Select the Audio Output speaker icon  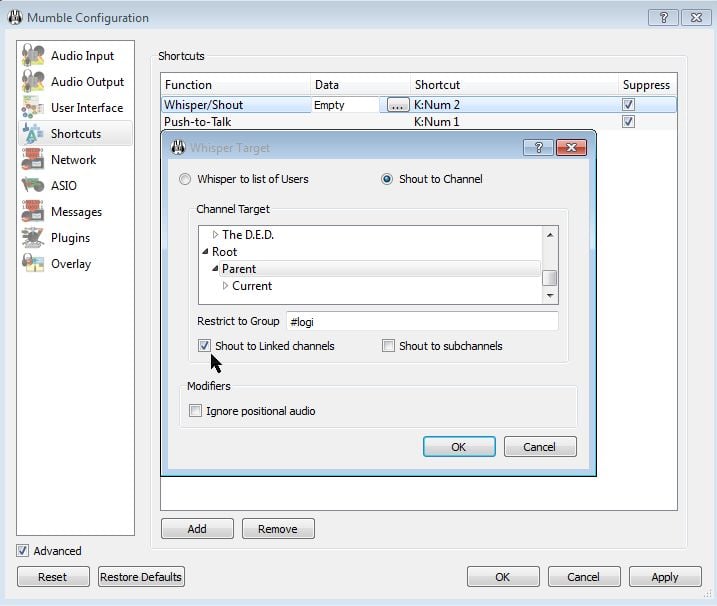coord(34,82)
